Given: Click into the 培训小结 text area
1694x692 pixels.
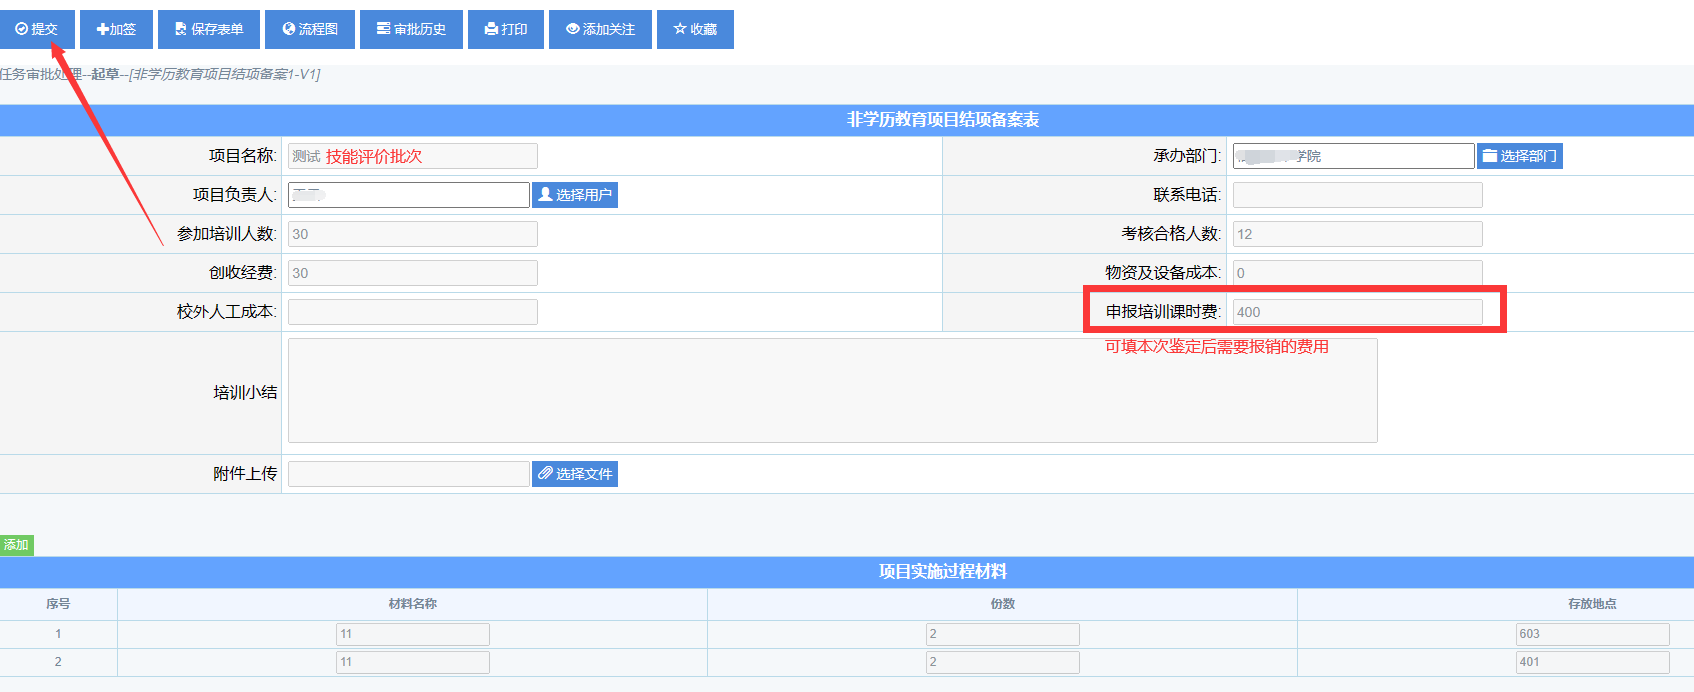Looking at the screenshot, I should tap(832, 391).
